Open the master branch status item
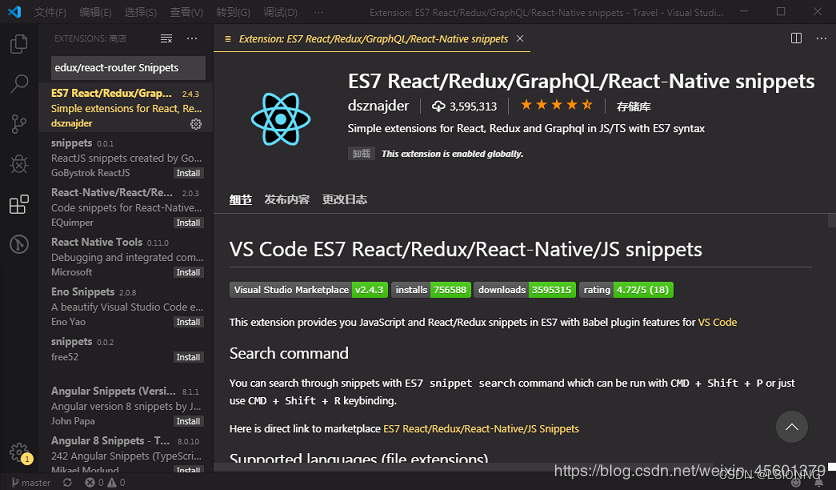The image size is (836, 490). click(x=31, y=483)
